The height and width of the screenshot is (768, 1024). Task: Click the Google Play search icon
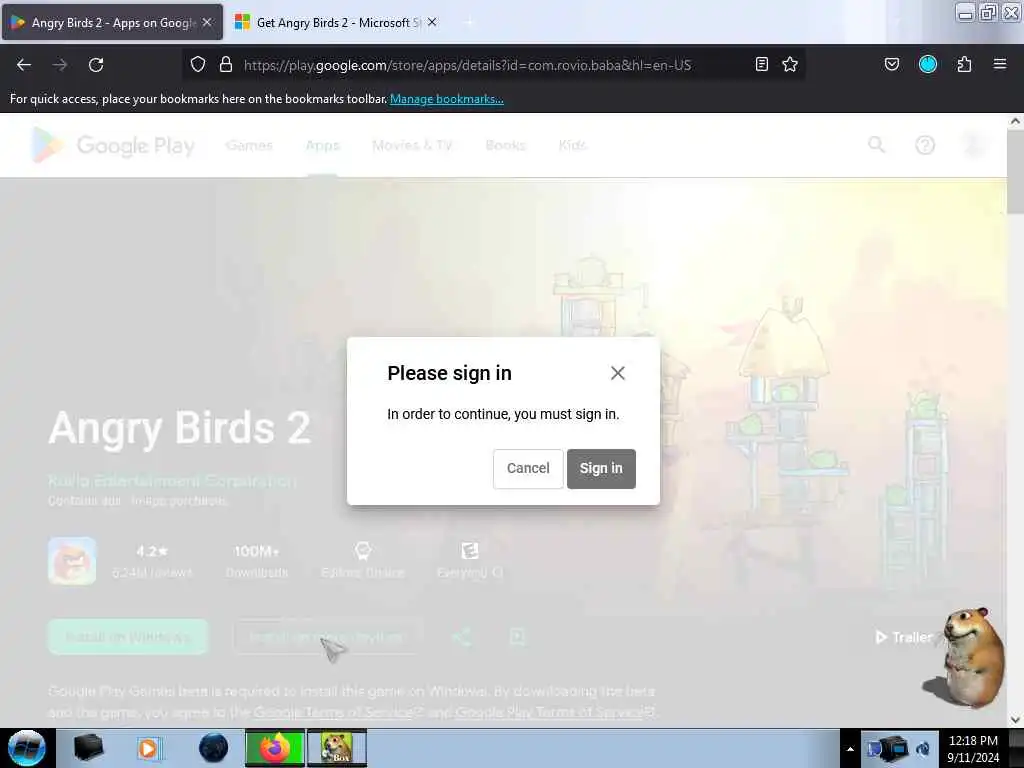tap(876, 144)
